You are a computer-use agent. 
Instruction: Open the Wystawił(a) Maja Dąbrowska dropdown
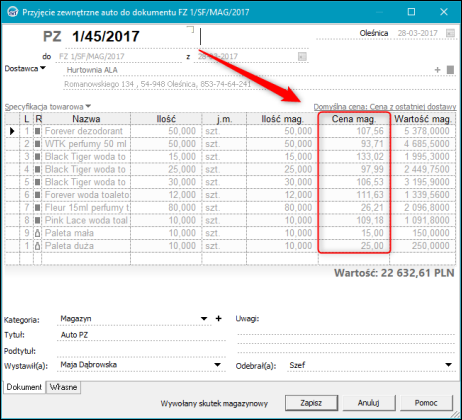click(x=217, y=365)
